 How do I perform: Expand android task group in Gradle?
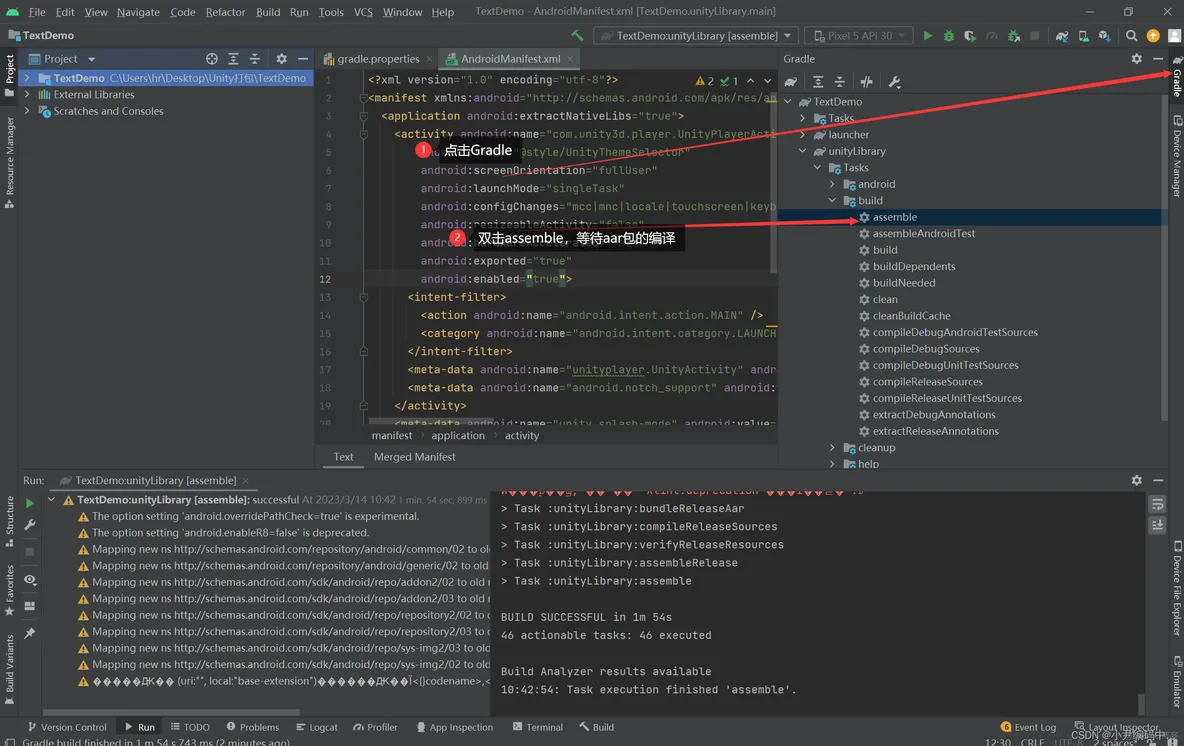(x=832, y=184)
